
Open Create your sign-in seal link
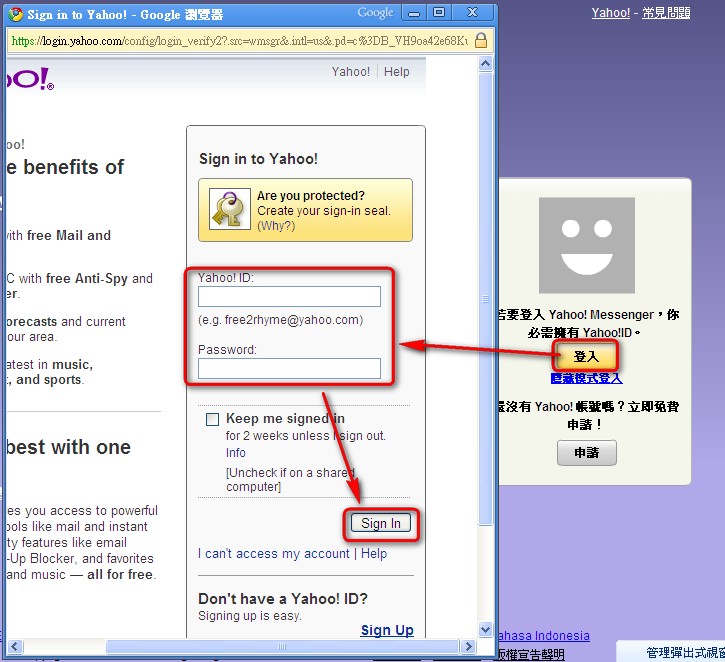(x=324, y=211)
